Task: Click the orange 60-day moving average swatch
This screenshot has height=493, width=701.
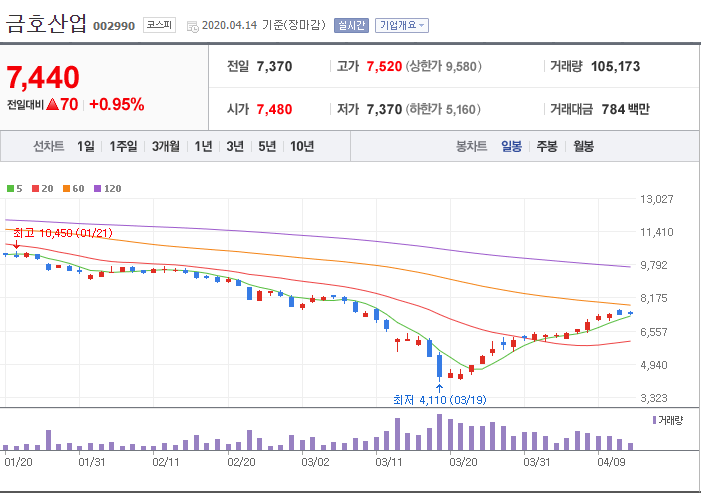Action: 67,189
